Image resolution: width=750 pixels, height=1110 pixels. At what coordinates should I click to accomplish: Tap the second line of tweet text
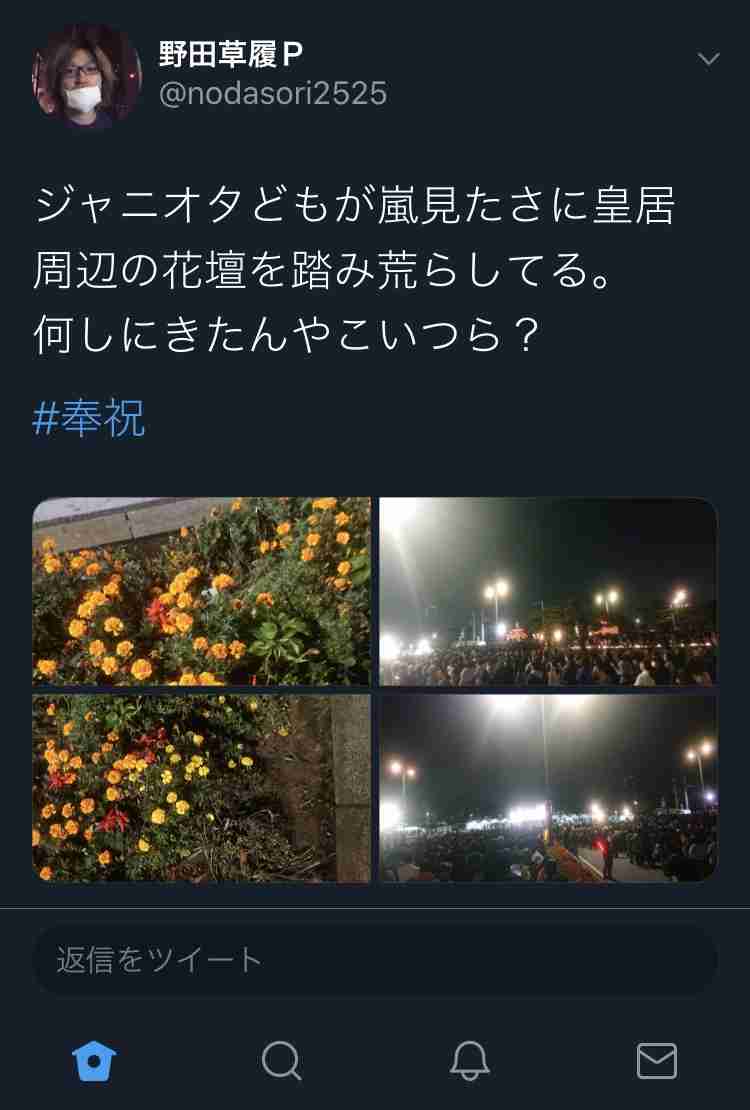pos(322,270)
